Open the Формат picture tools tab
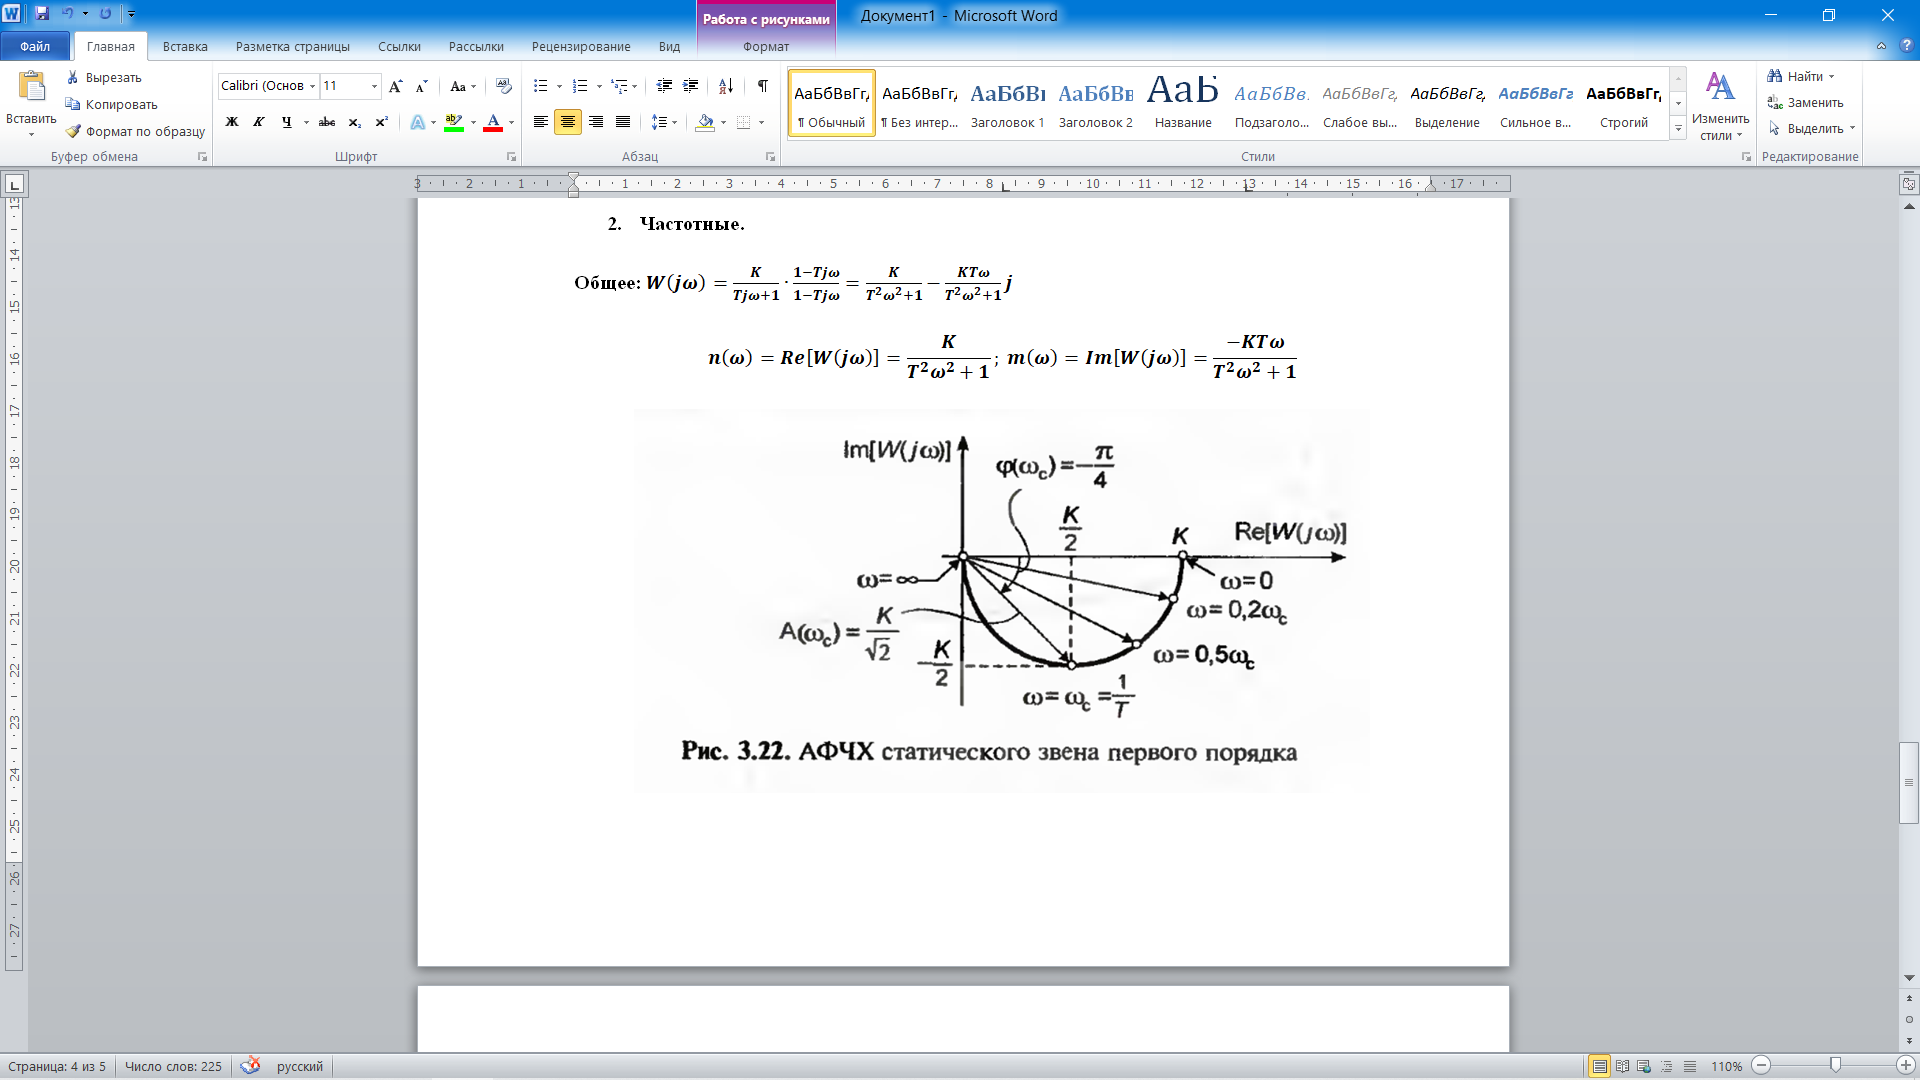This screenshot has height=1080, width=1920. [x=766, y=46]
